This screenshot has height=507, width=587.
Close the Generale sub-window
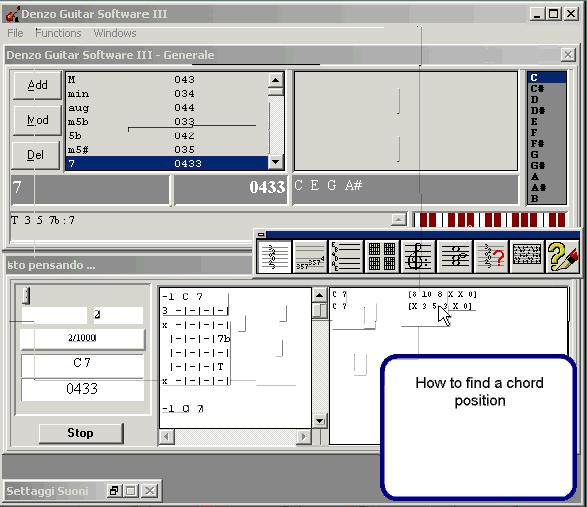568,55
